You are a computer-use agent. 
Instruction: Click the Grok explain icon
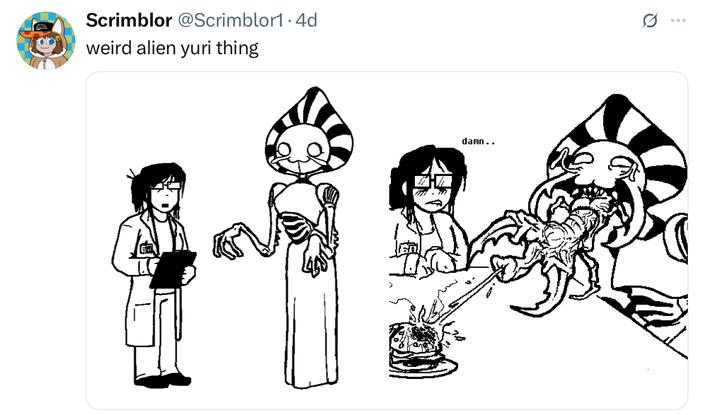tap(649, 21)
